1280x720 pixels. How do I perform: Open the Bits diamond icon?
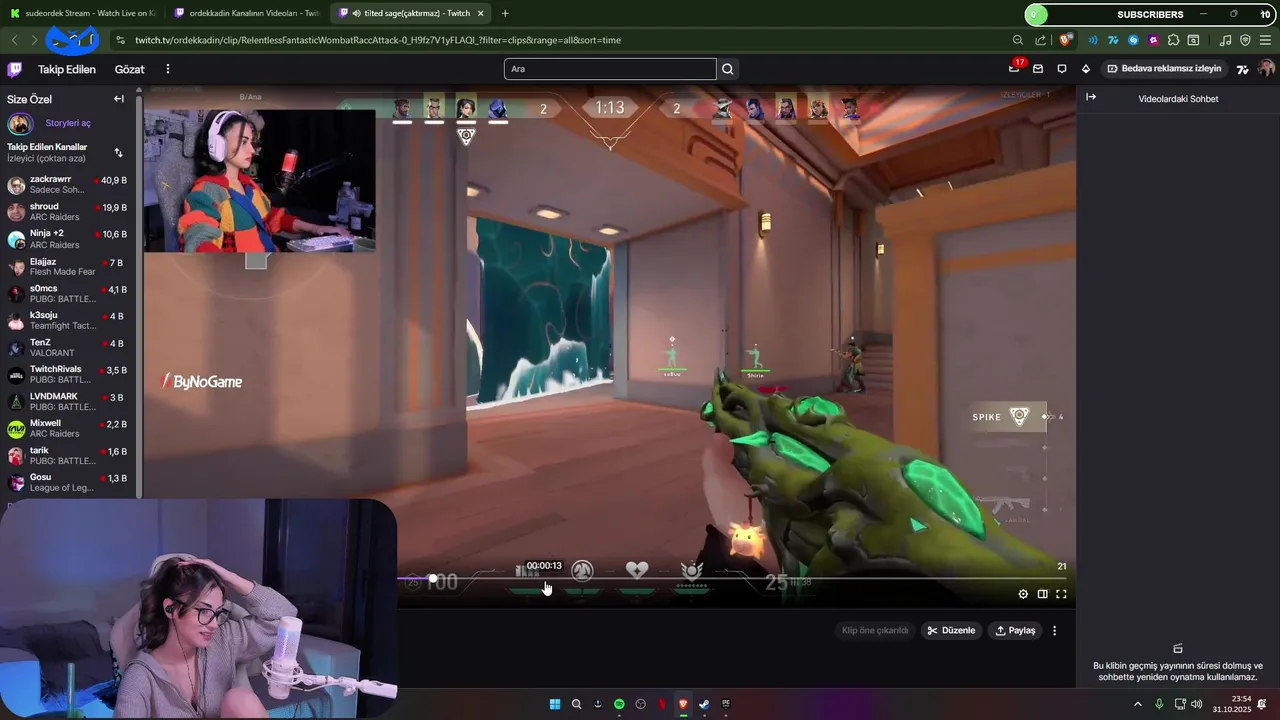1086,69
